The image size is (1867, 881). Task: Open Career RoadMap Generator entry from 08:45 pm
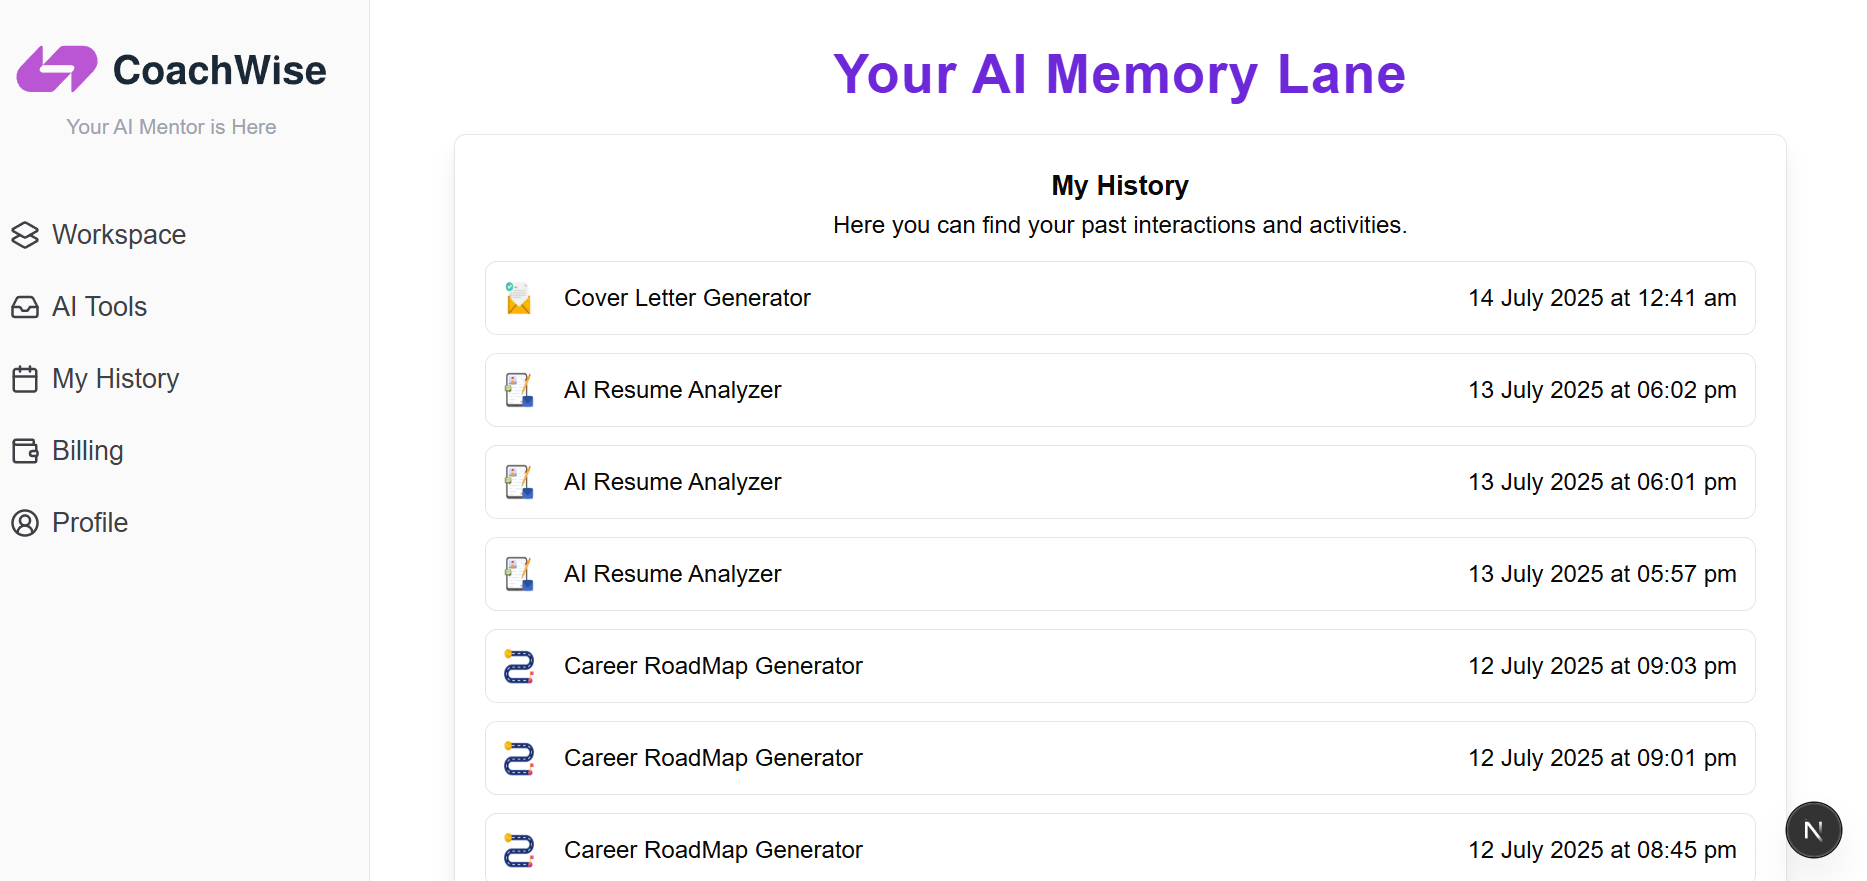1119,849
